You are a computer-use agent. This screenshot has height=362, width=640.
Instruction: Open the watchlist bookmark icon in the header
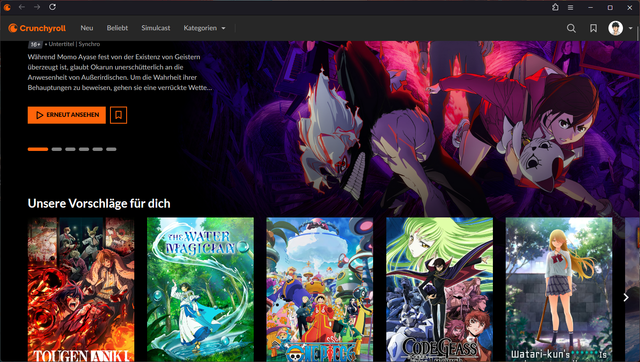593,28
